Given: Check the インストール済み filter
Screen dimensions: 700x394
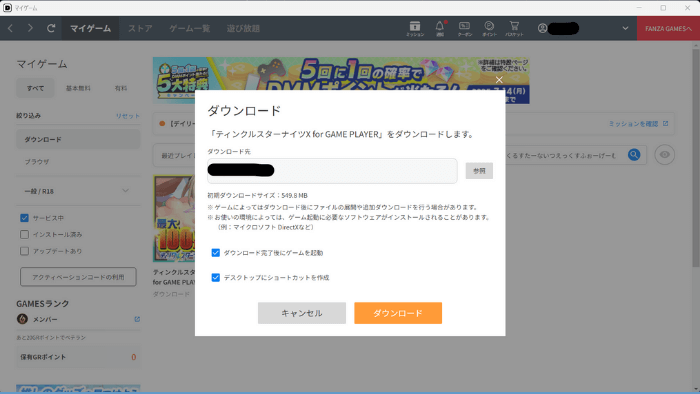Looking at the screenshot, I should click(x=24, y=234).
